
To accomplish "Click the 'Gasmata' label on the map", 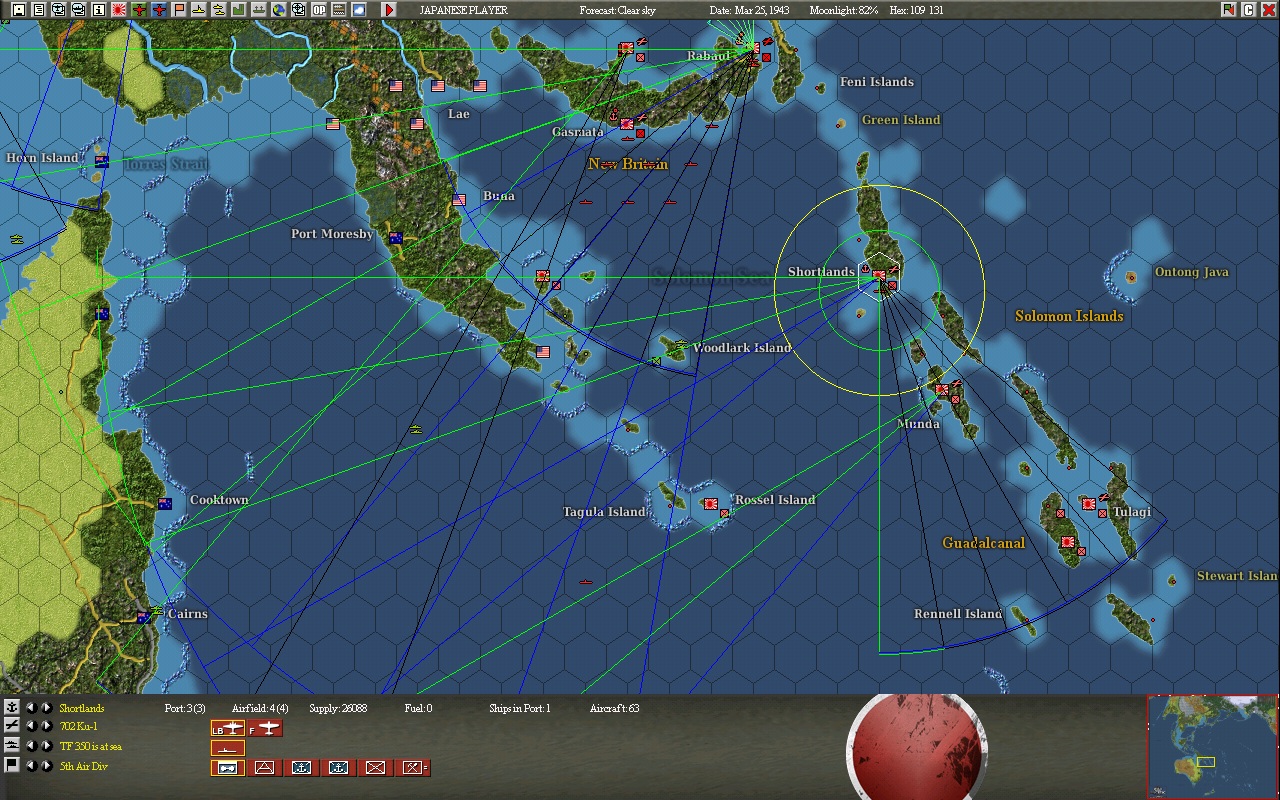I will pyautogui.click(x=578, y=132).
